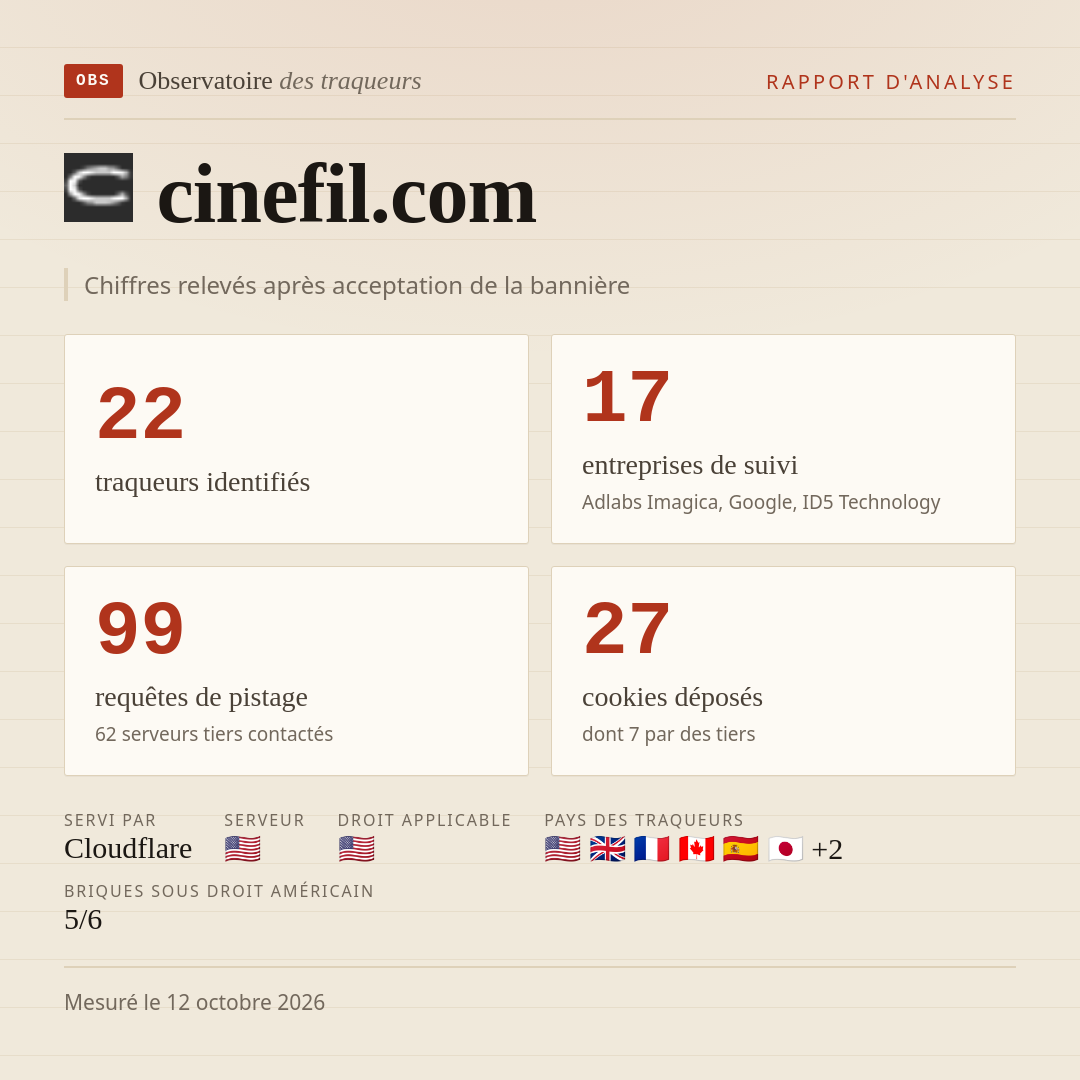Click the Spain flag
Screen dimensions: 1080x1080
coord(740,849)
